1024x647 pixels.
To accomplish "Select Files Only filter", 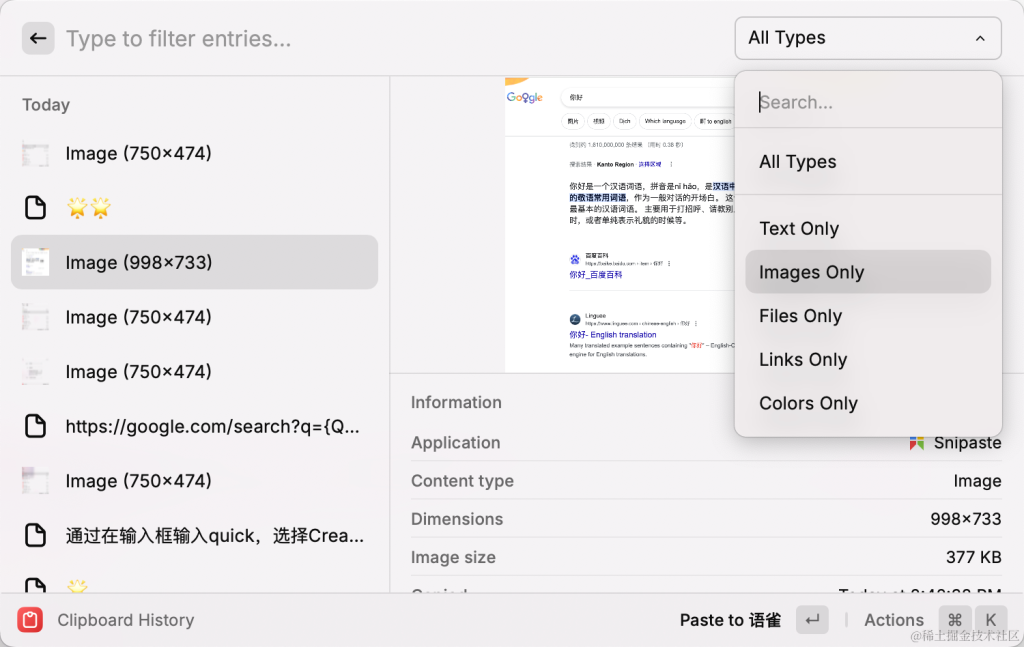I will tap(868, 315).
